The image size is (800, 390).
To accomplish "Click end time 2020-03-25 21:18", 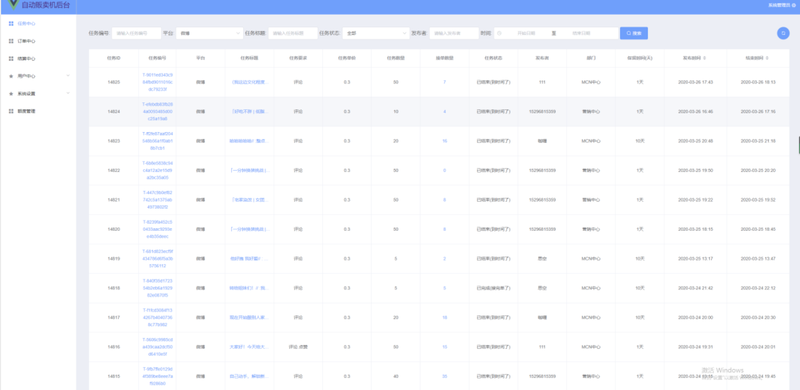I will pyautogui.click(x=758, y=141).
